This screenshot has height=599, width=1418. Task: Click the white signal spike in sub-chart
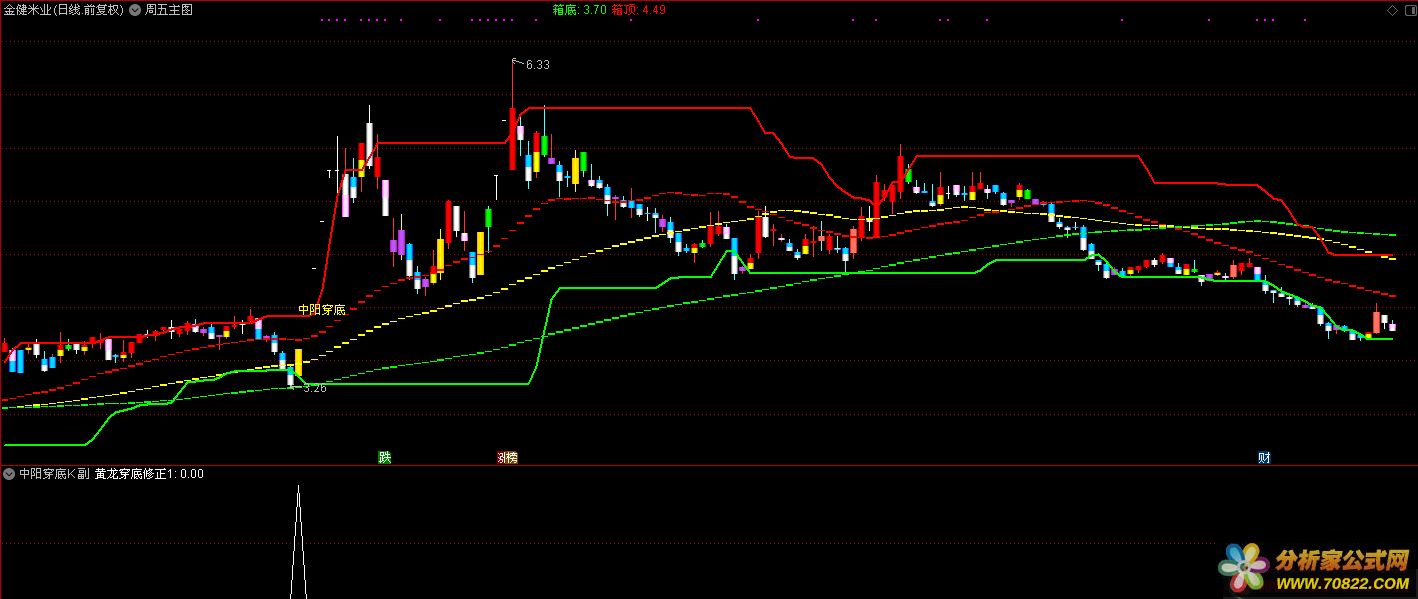298,542
